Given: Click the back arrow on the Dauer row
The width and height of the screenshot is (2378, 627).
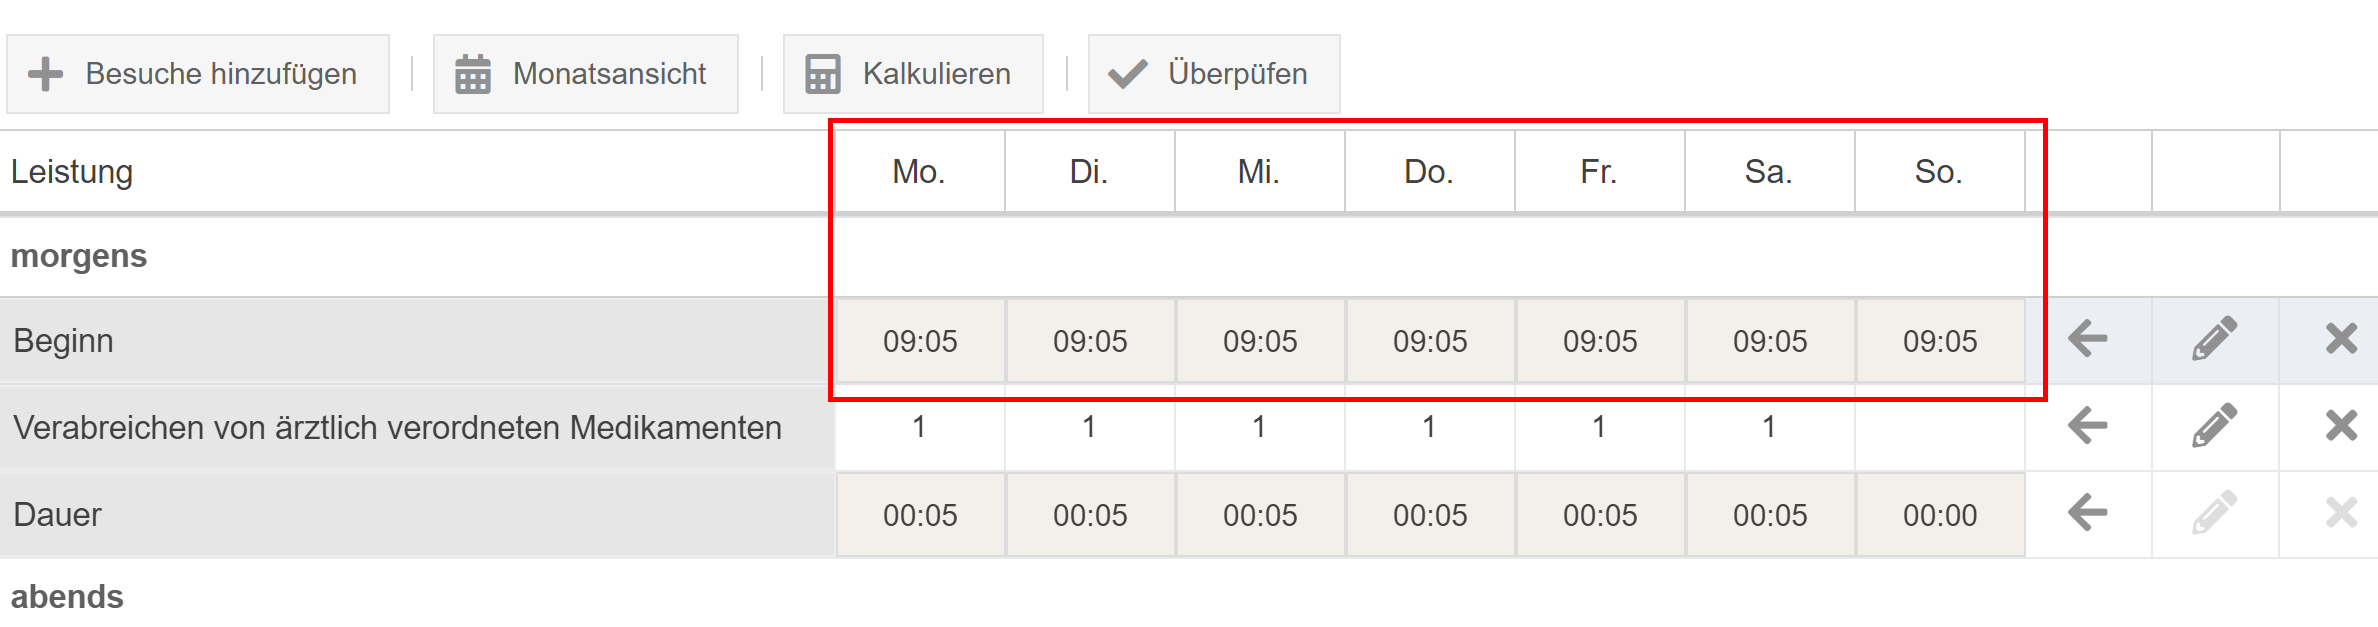Looking at the screenshot, I should (2086, 514).
